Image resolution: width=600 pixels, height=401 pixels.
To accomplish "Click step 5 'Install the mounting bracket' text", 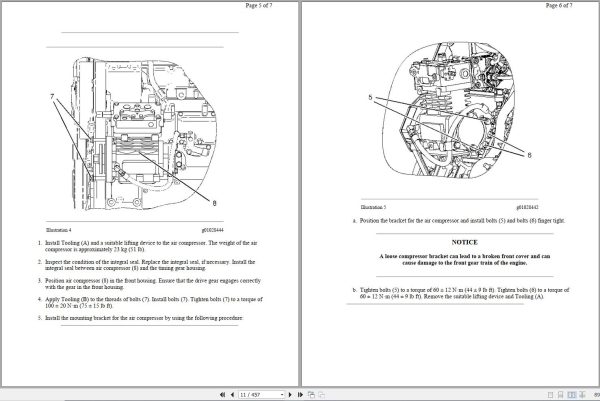I will (144, 318).
